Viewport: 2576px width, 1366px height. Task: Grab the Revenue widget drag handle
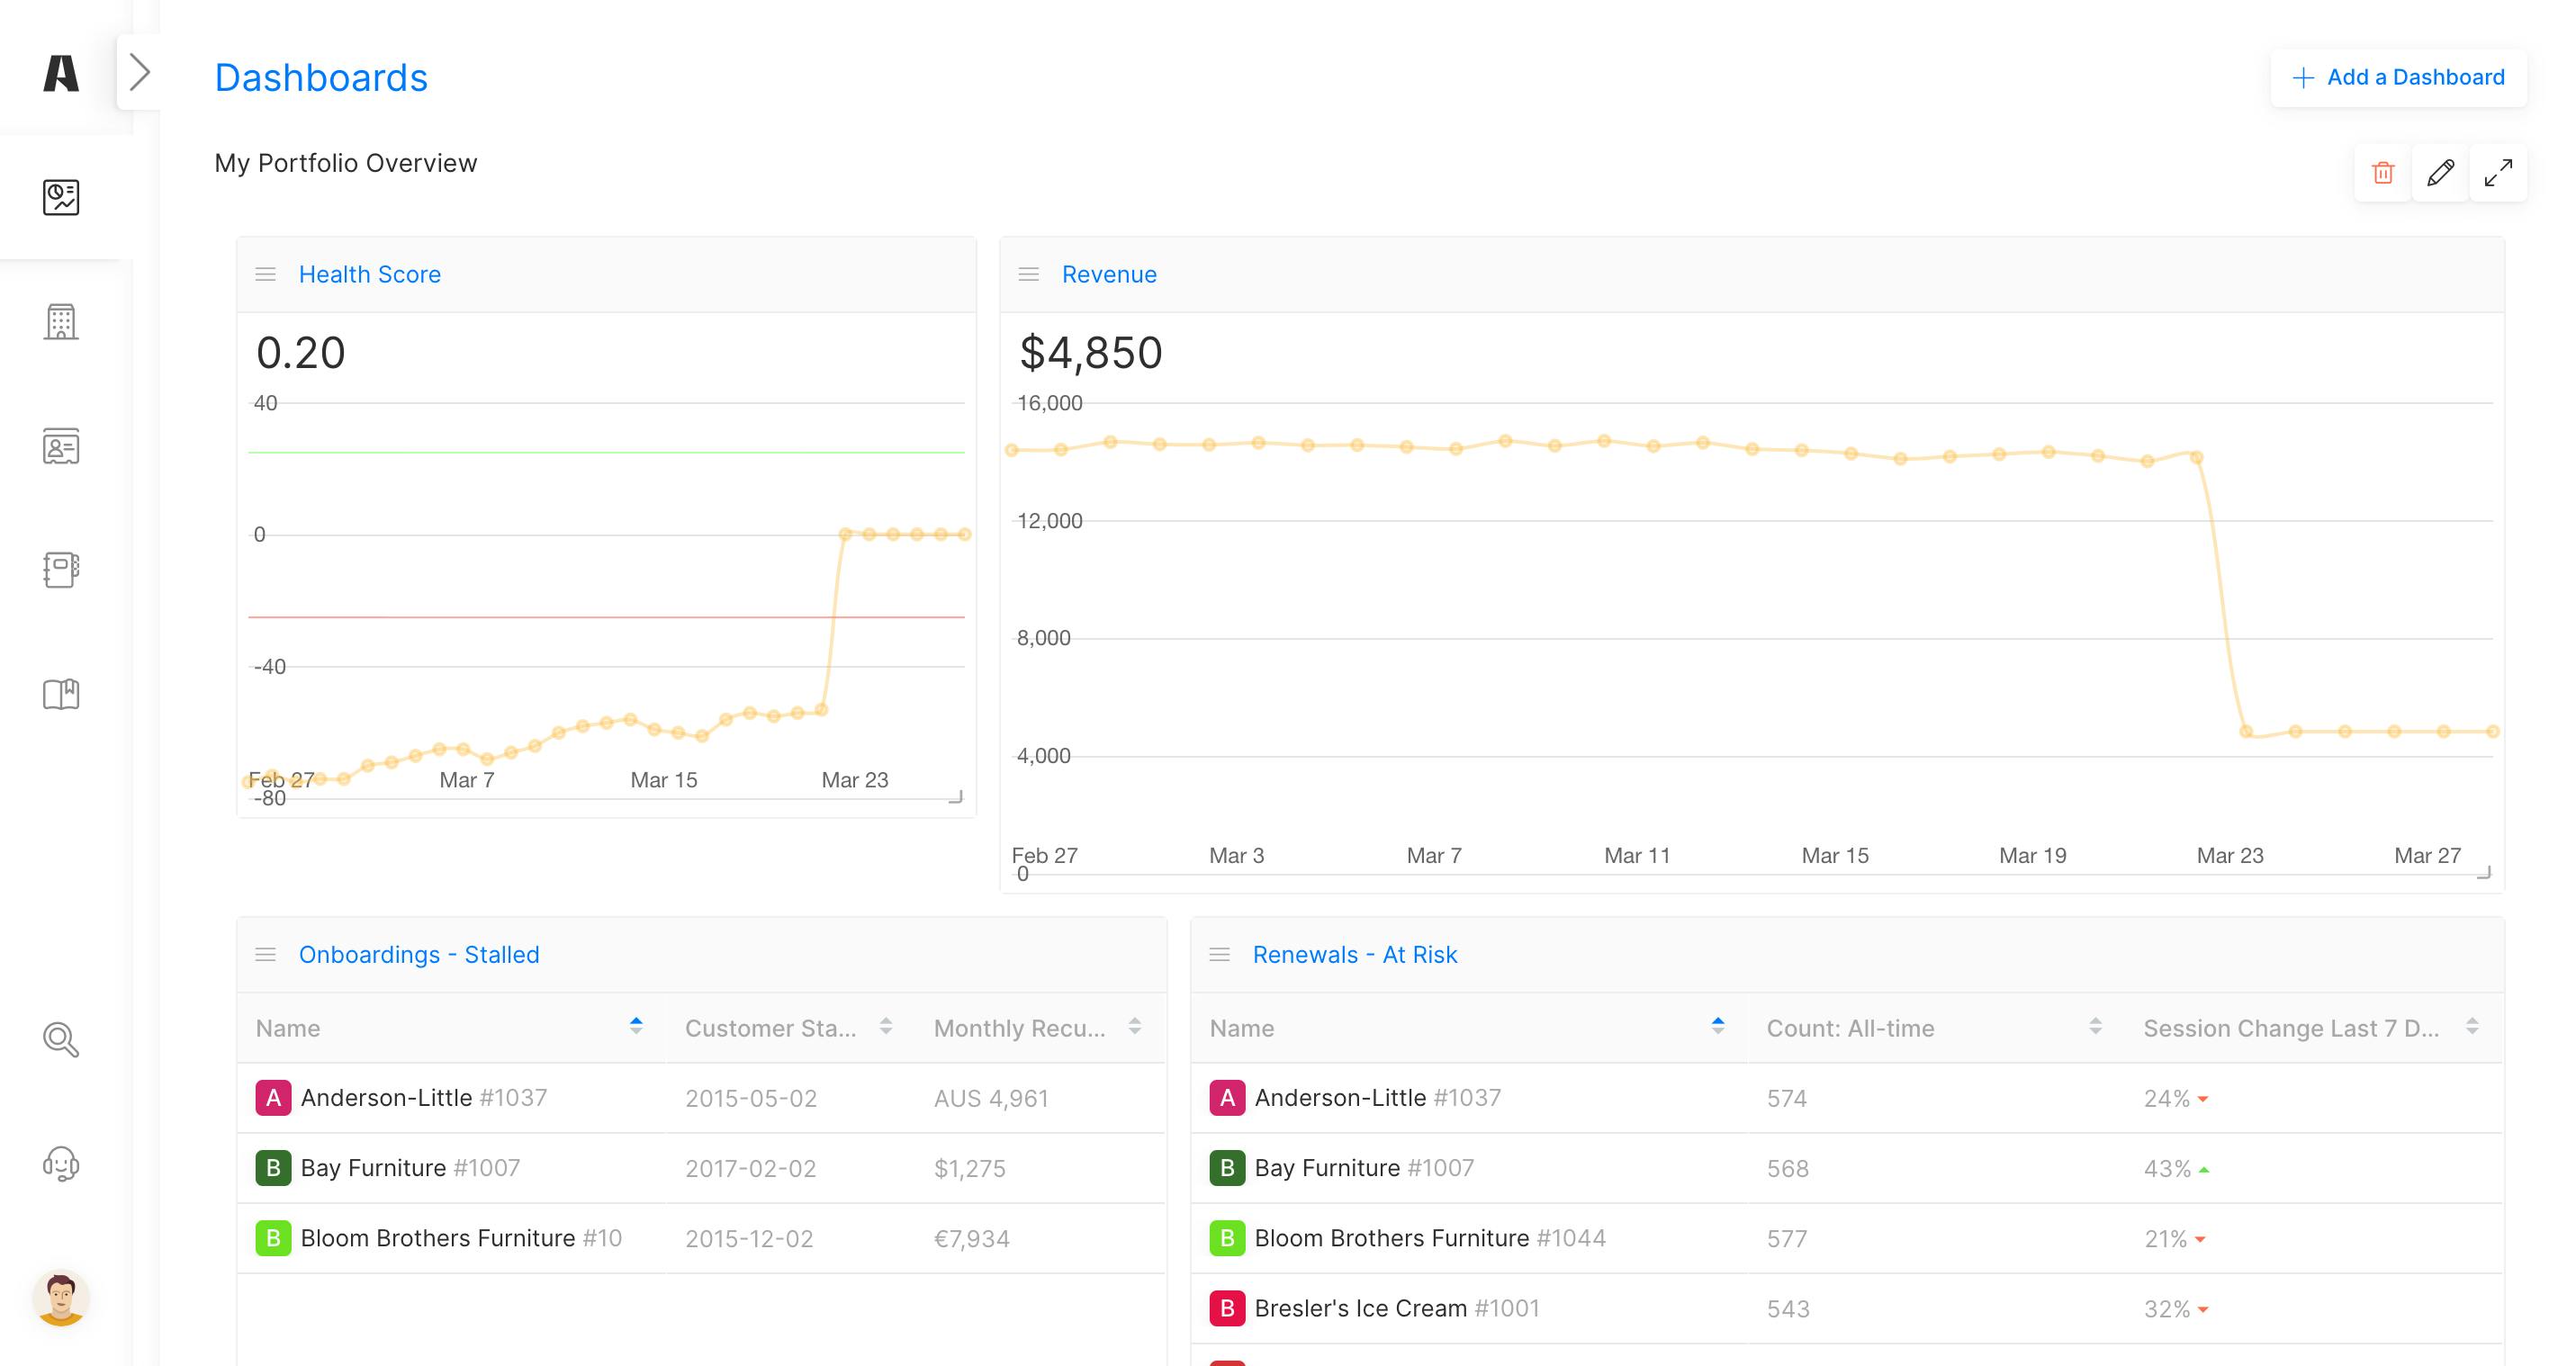point(1029,274)
